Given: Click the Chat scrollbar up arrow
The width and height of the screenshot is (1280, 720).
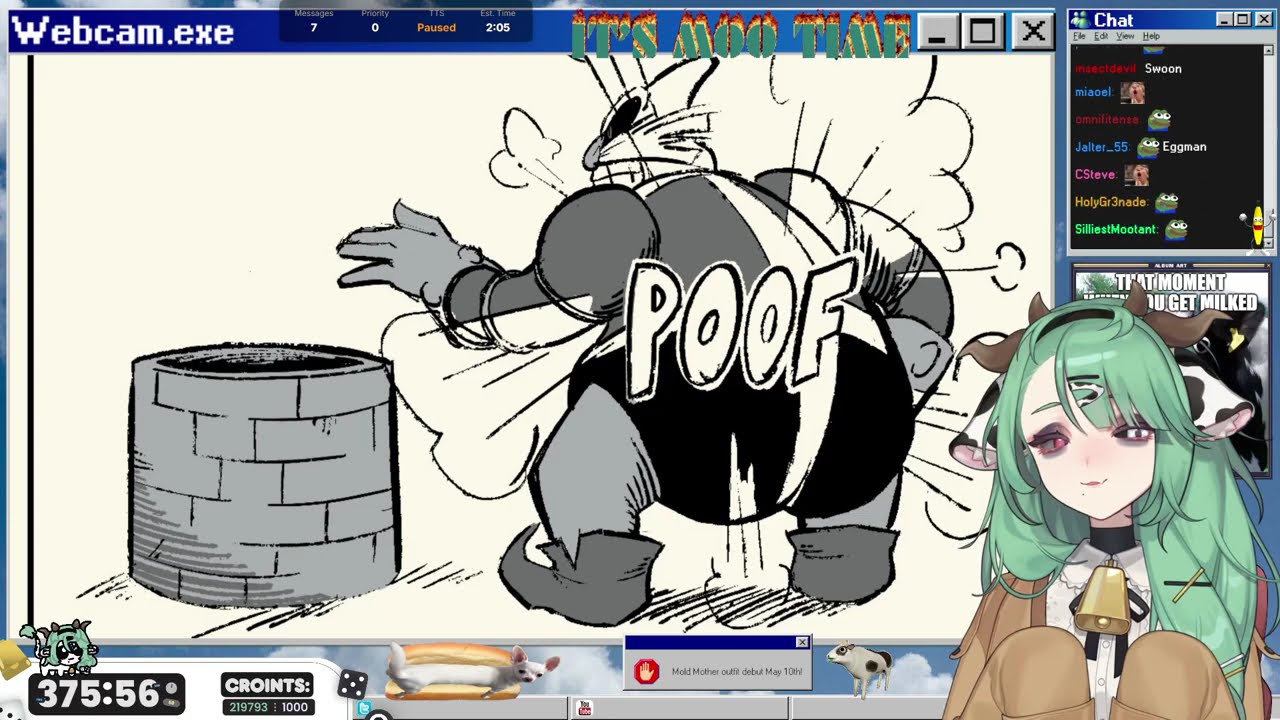Looking at the screenshot, I should tap(1268, 49).
